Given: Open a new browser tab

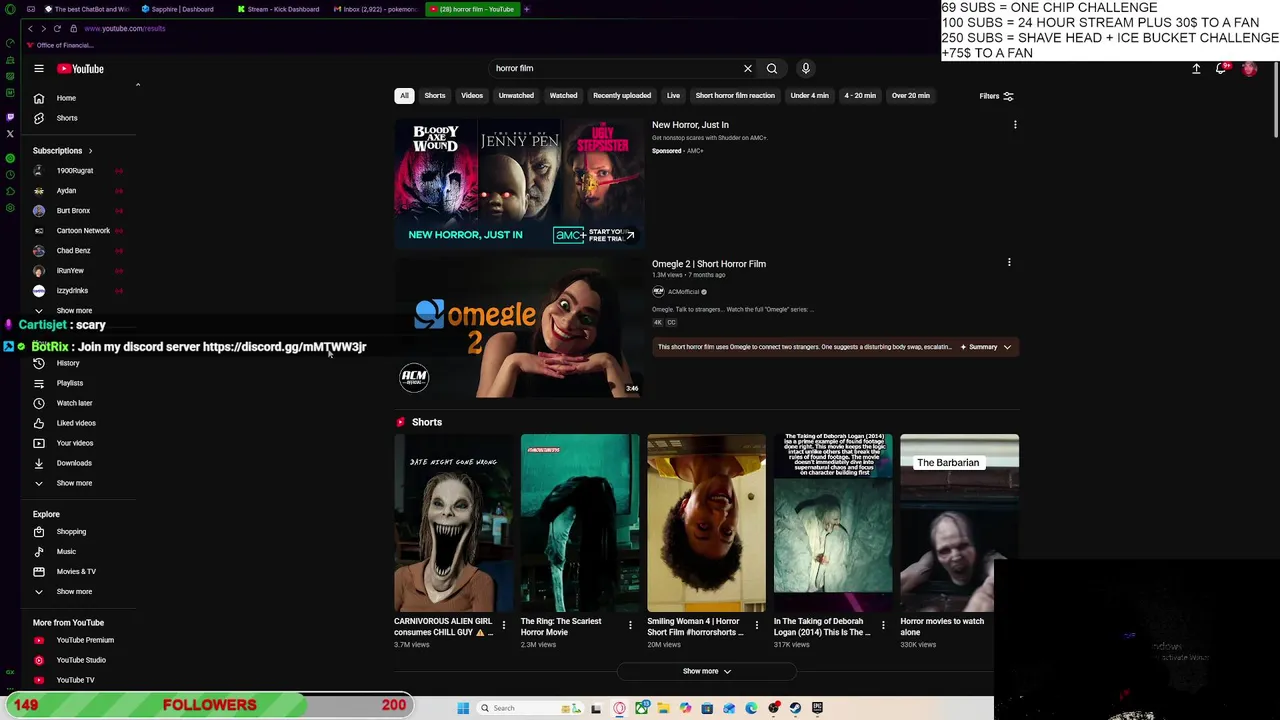Looking at the screenshot, I should (526, 9).
